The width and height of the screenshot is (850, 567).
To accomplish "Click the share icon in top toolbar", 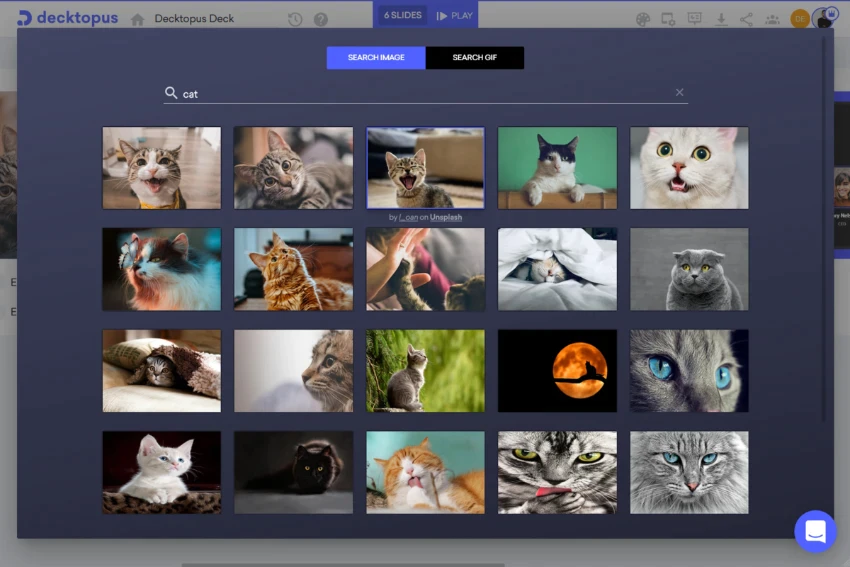I will [x=746, y=20].
